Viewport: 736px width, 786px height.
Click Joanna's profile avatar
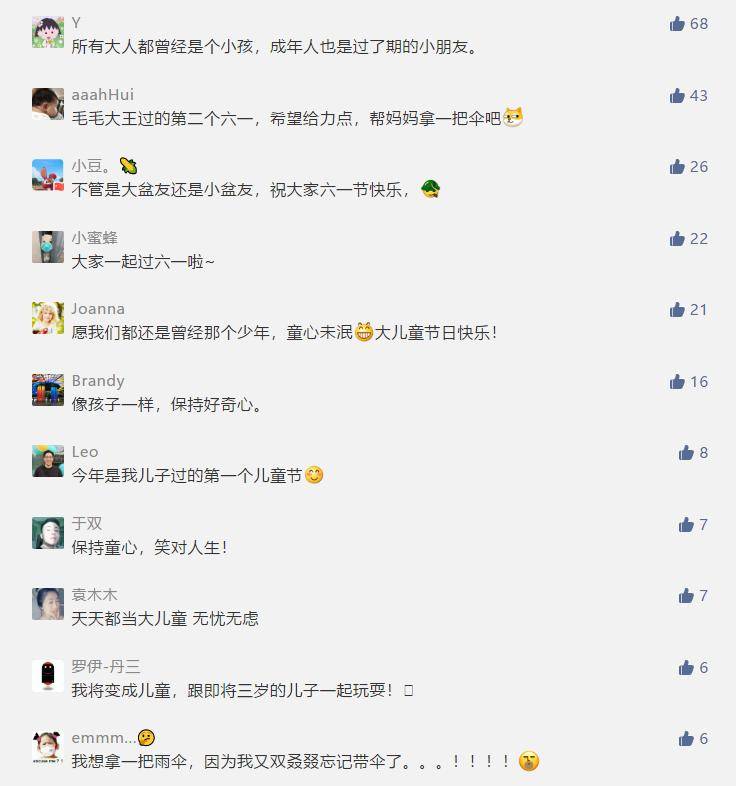(48, 318)
